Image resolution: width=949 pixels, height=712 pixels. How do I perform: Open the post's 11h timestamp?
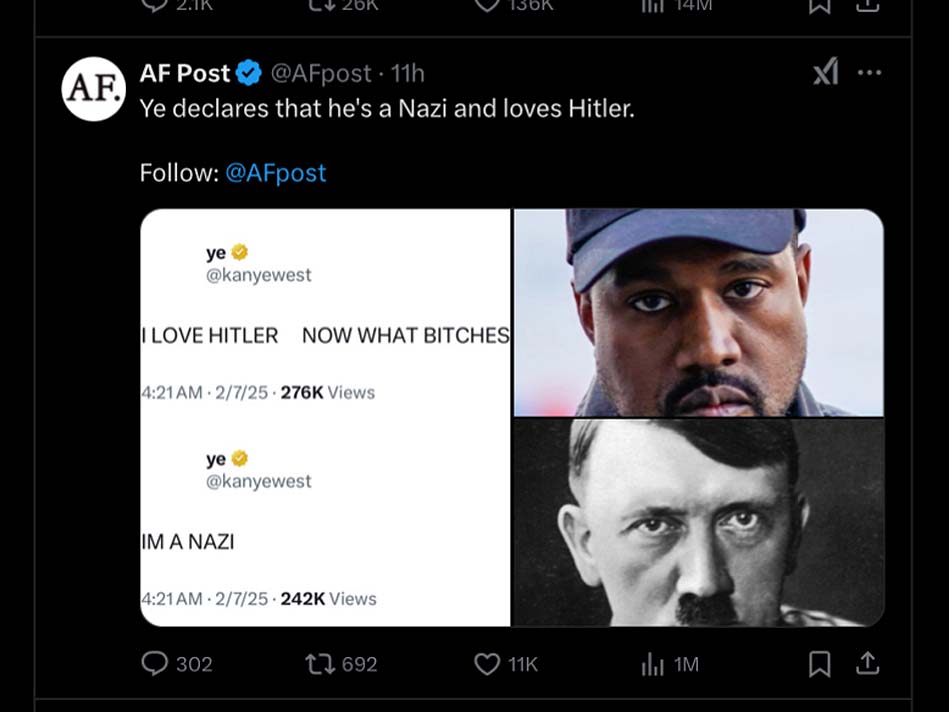[x=408, y=73]
